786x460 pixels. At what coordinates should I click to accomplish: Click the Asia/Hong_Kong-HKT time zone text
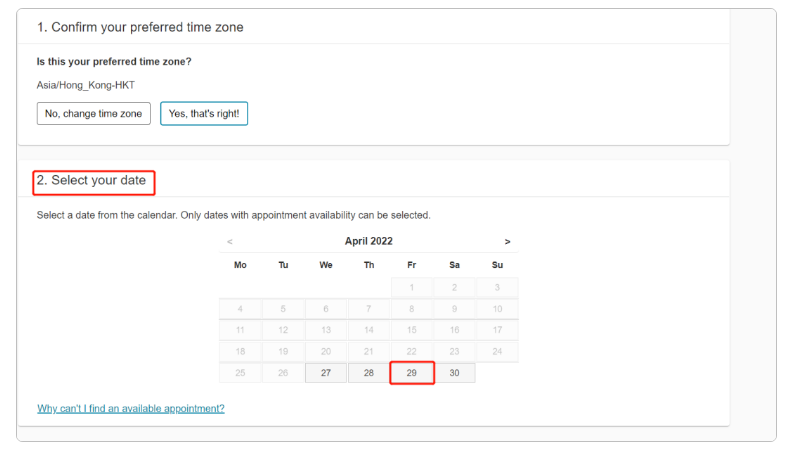pos(86,85)
